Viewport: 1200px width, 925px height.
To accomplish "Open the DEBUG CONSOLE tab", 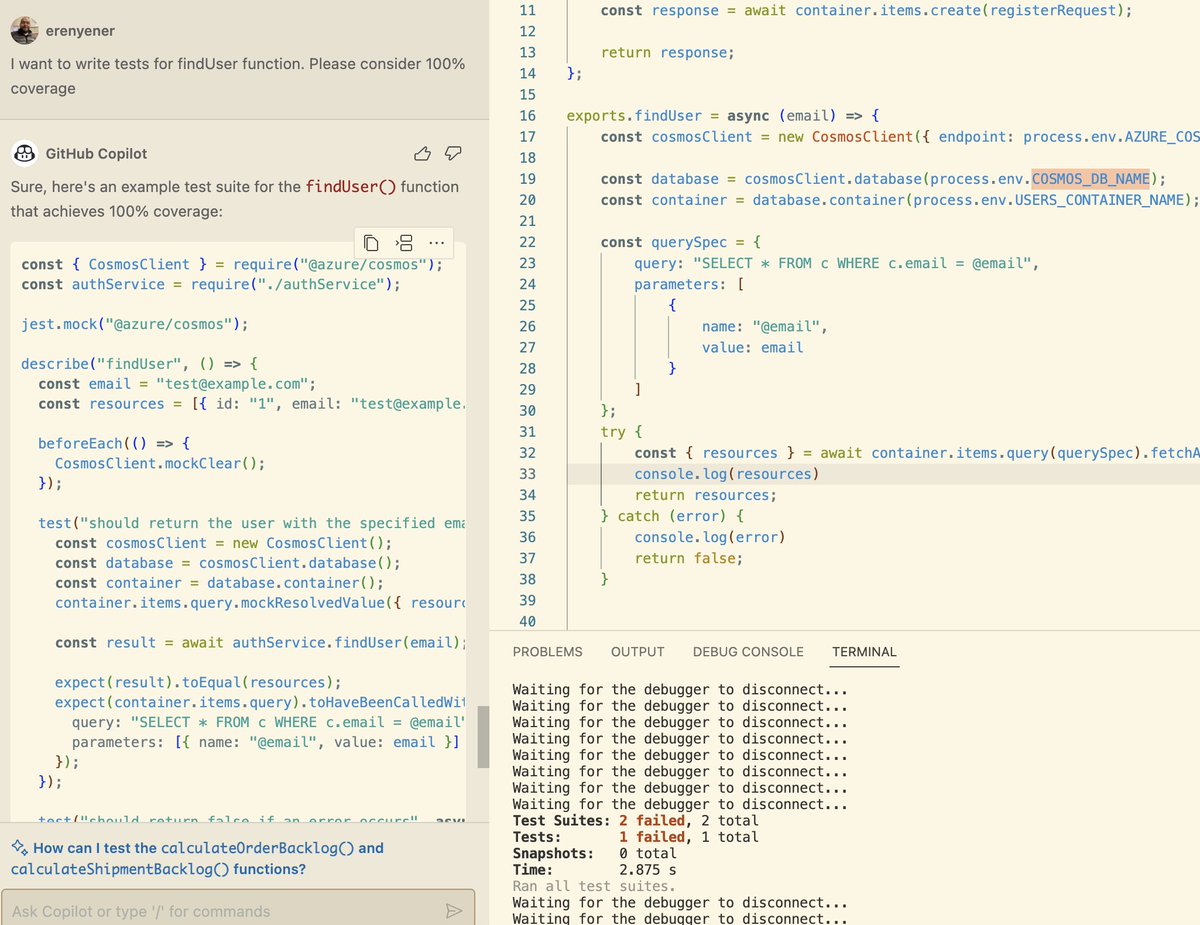I will [748, 651].
